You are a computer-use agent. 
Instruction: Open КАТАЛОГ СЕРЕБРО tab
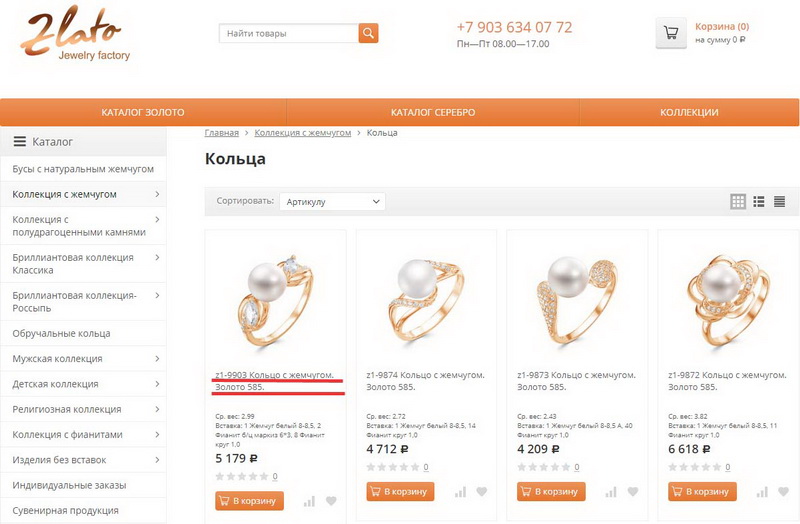click(x=433, y=112)
